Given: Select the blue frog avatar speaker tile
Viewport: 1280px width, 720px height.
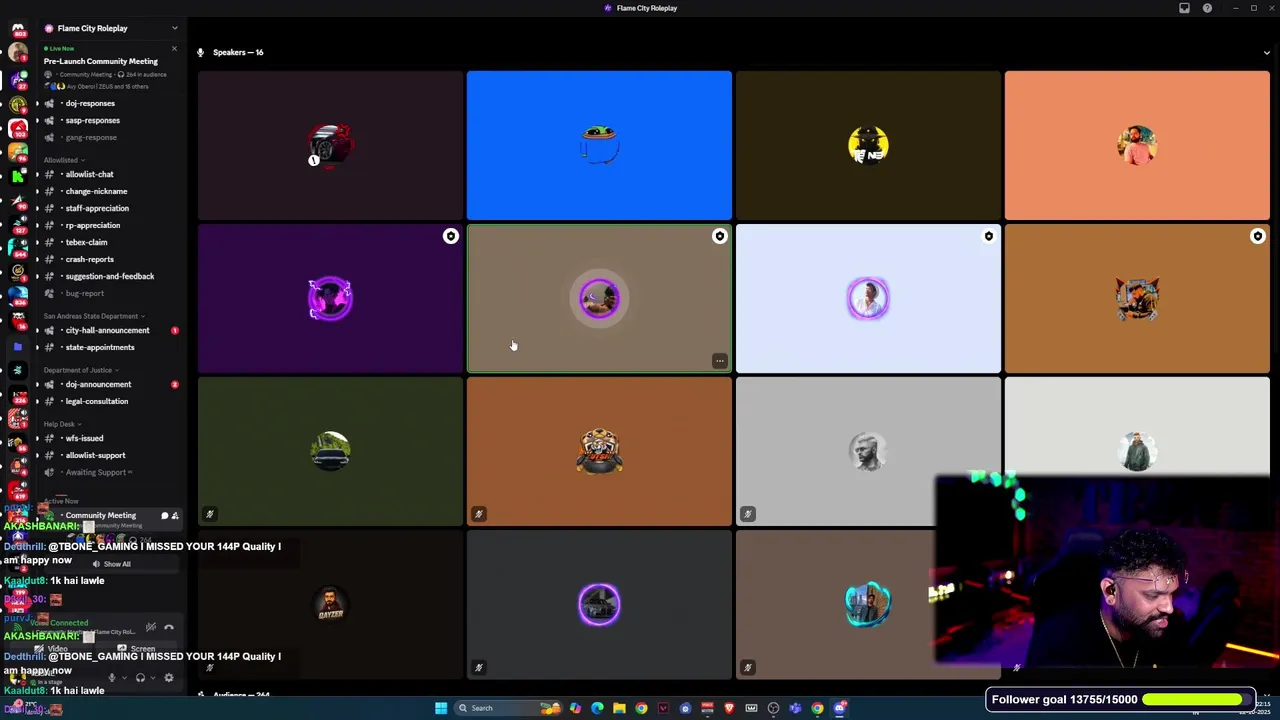Looking at the screenshot, I should [599, 145].
